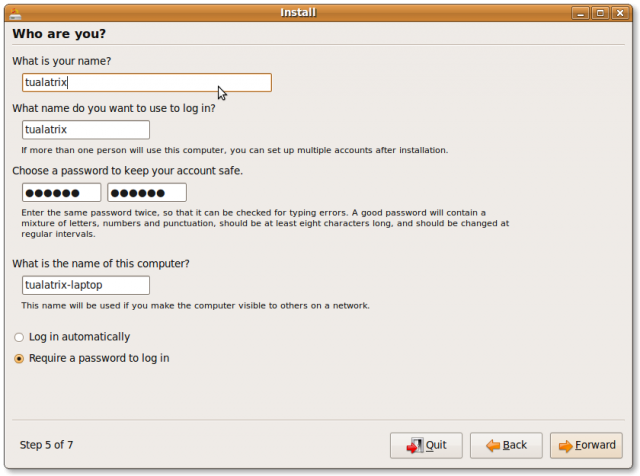Click the door icon on the Quit button
This screenshot has width=640, height=476.
[x=413, y=445]
